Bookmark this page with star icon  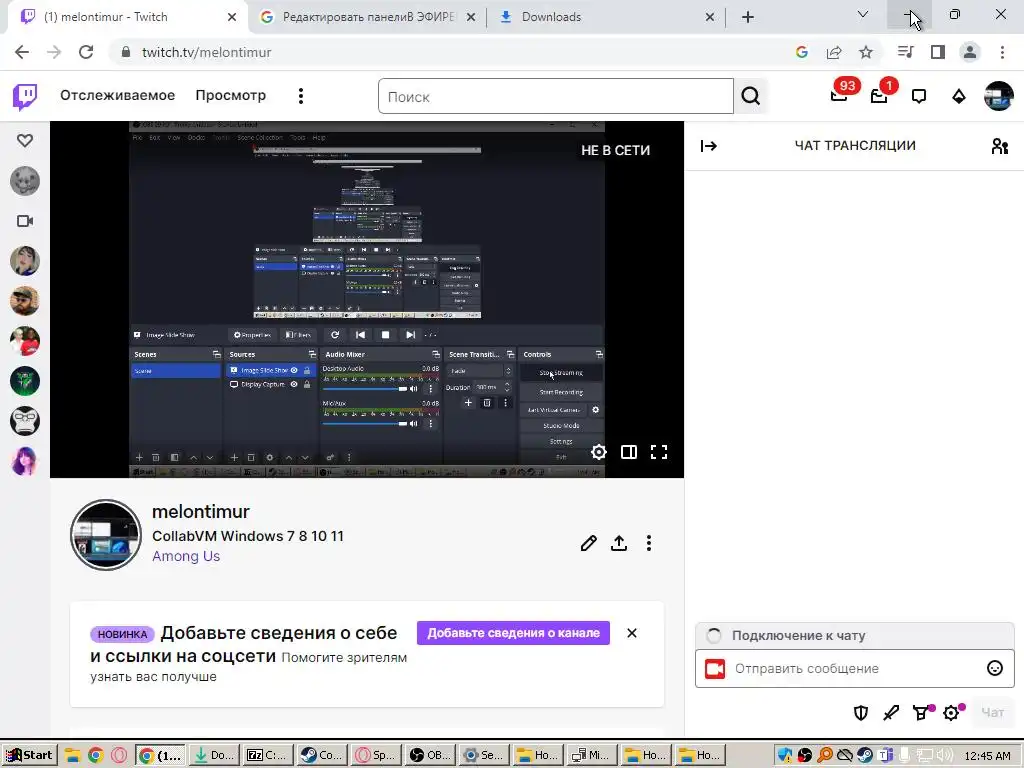[x=866, y=52]
